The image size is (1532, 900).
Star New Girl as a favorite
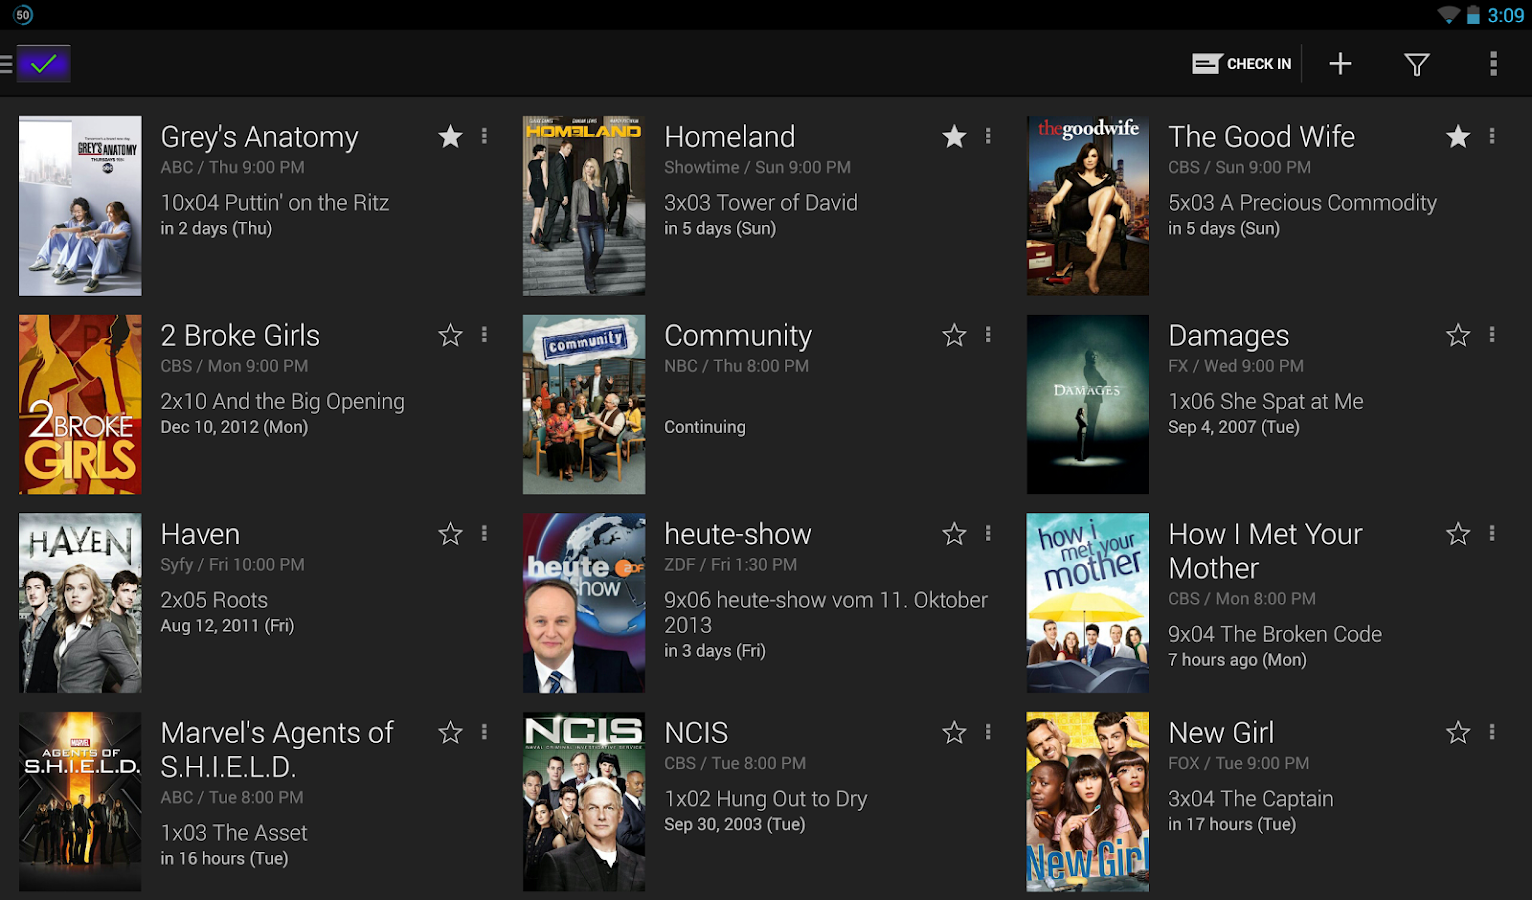(x=1458, y=733)
